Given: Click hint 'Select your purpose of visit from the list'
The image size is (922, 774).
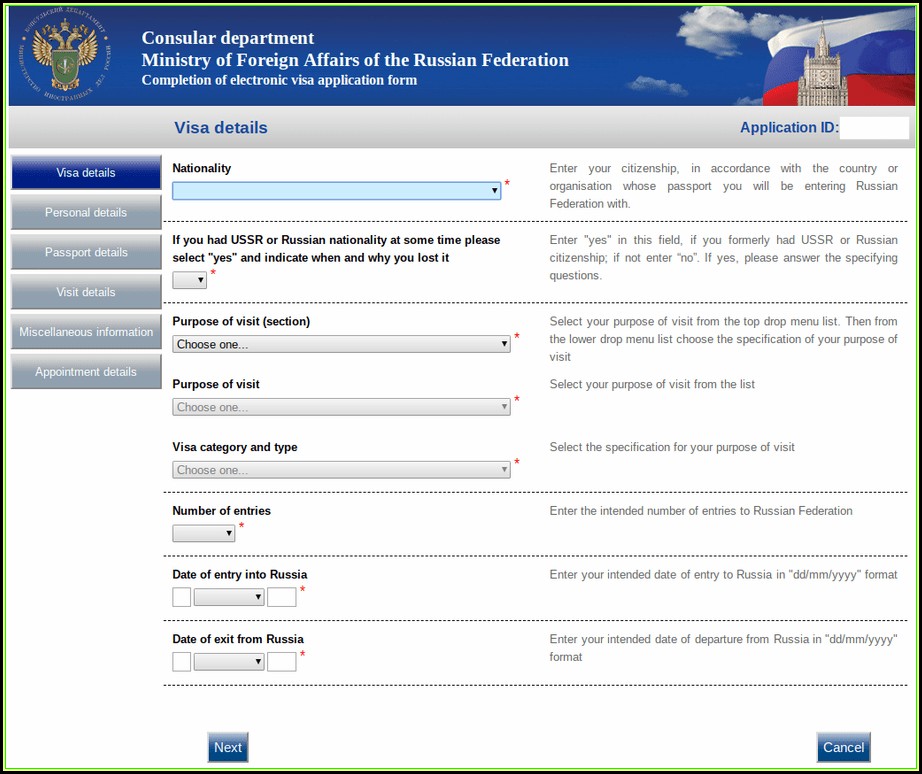Looking at the screenshot, I should click(x=652, y=384).
